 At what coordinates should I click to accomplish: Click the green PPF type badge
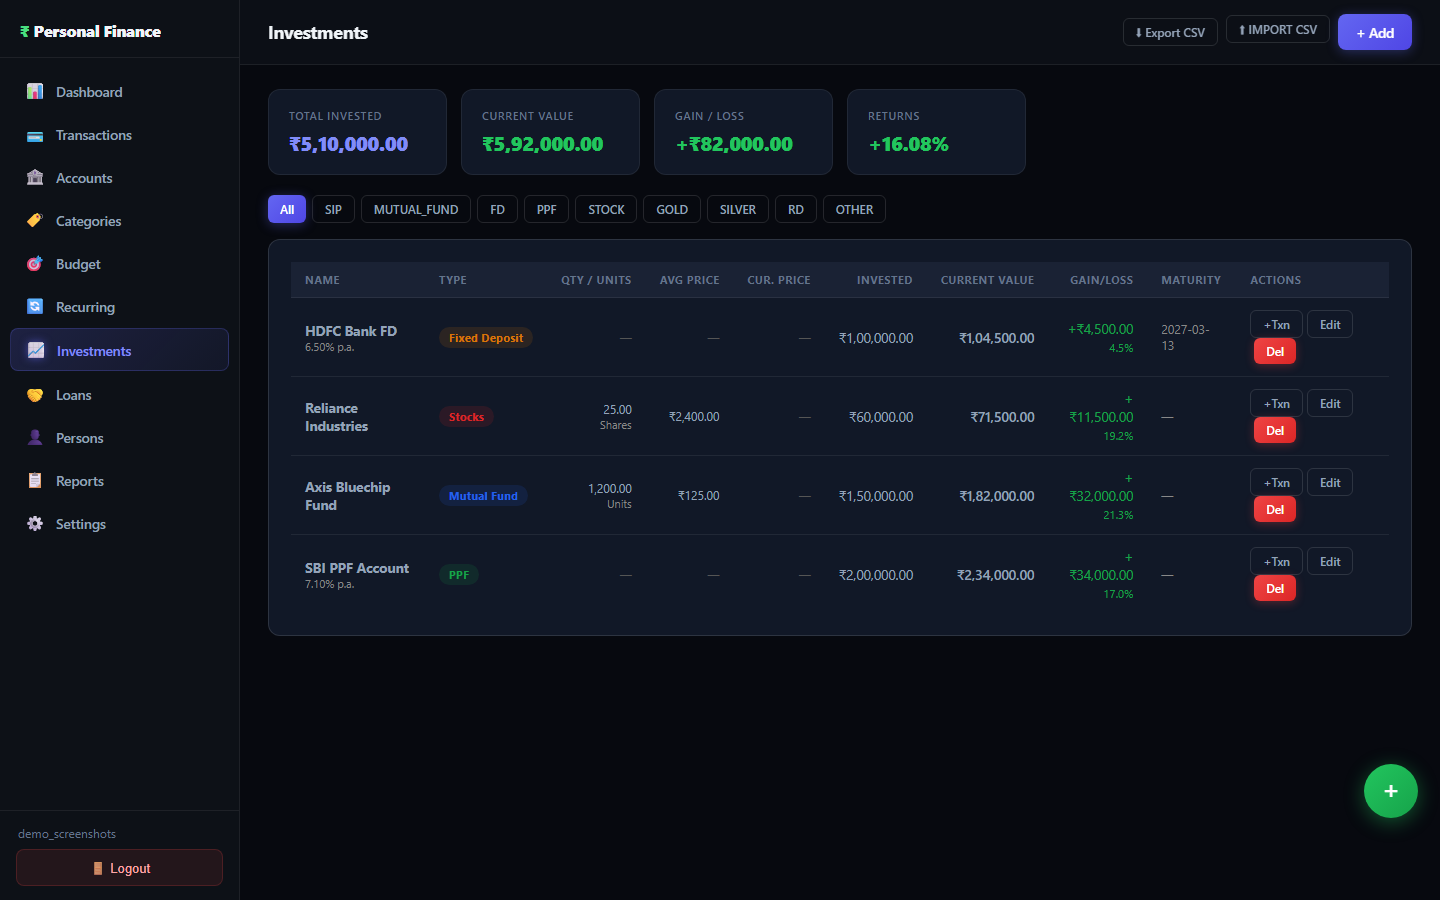pos(459,575)
